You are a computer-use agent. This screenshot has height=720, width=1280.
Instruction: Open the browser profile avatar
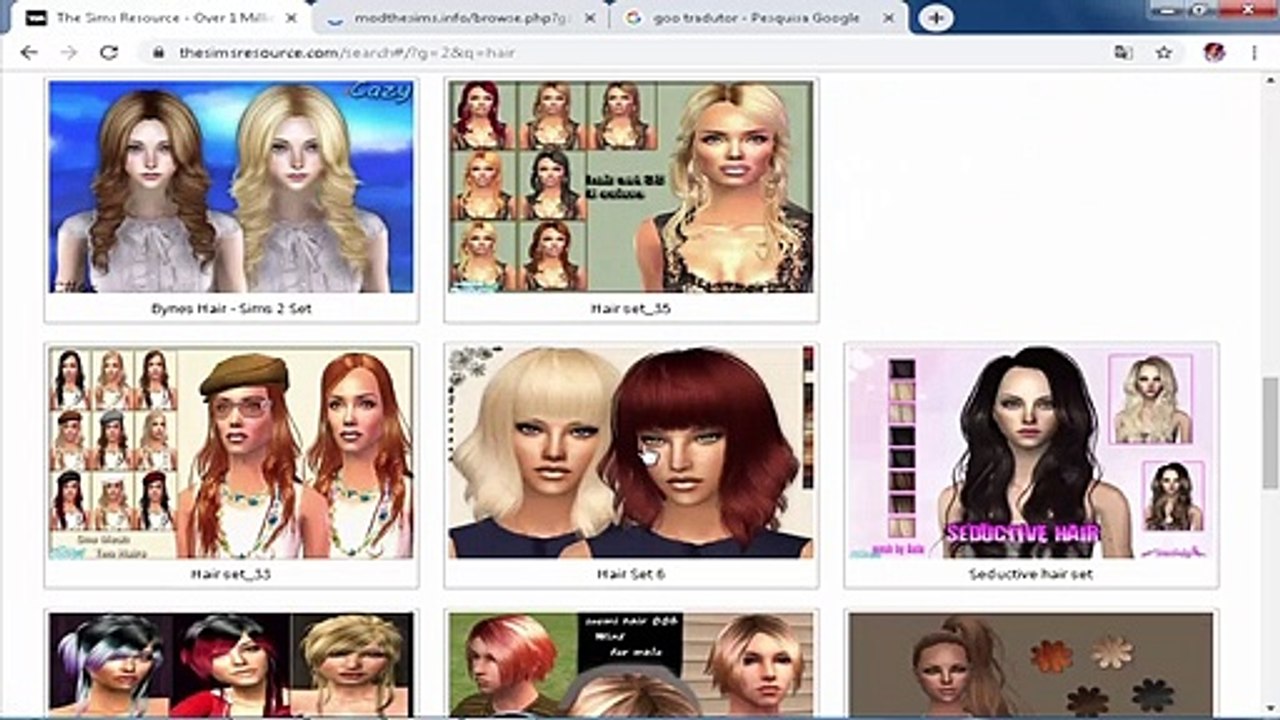coord(1214,53)
